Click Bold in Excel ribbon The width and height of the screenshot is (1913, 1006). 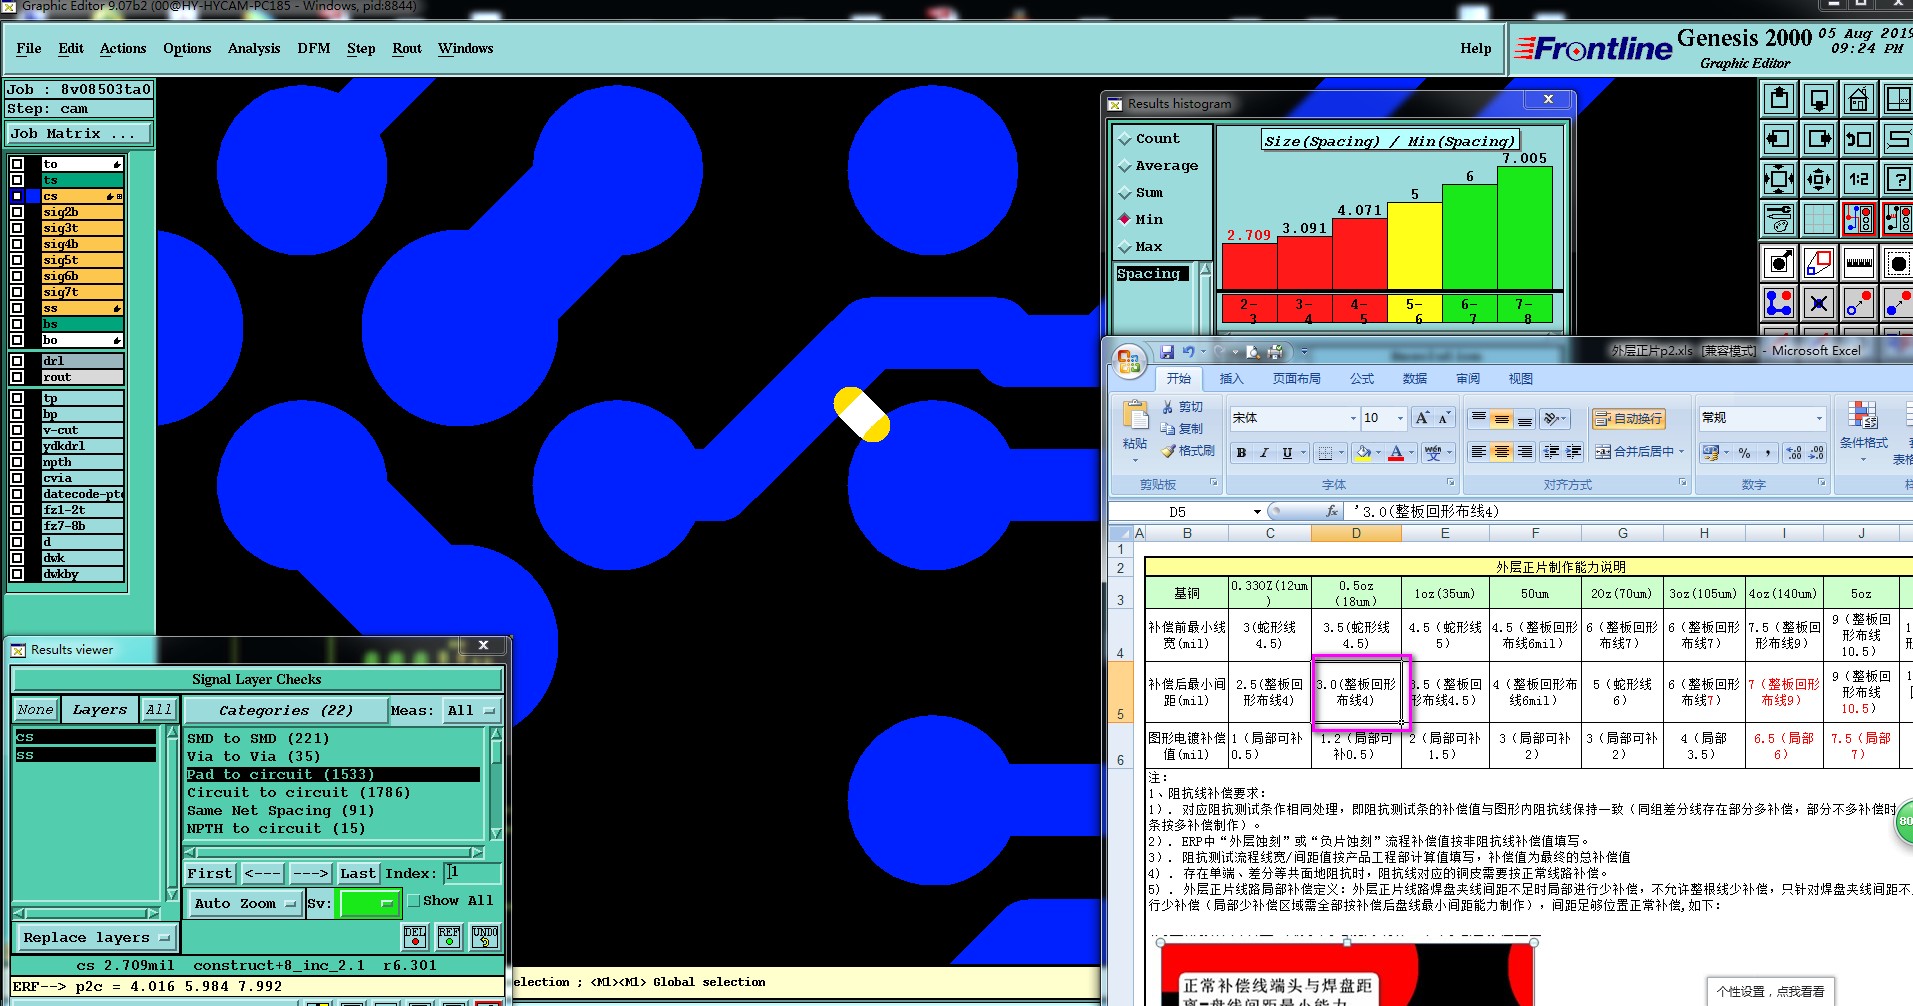click(x=1241, y=453)
